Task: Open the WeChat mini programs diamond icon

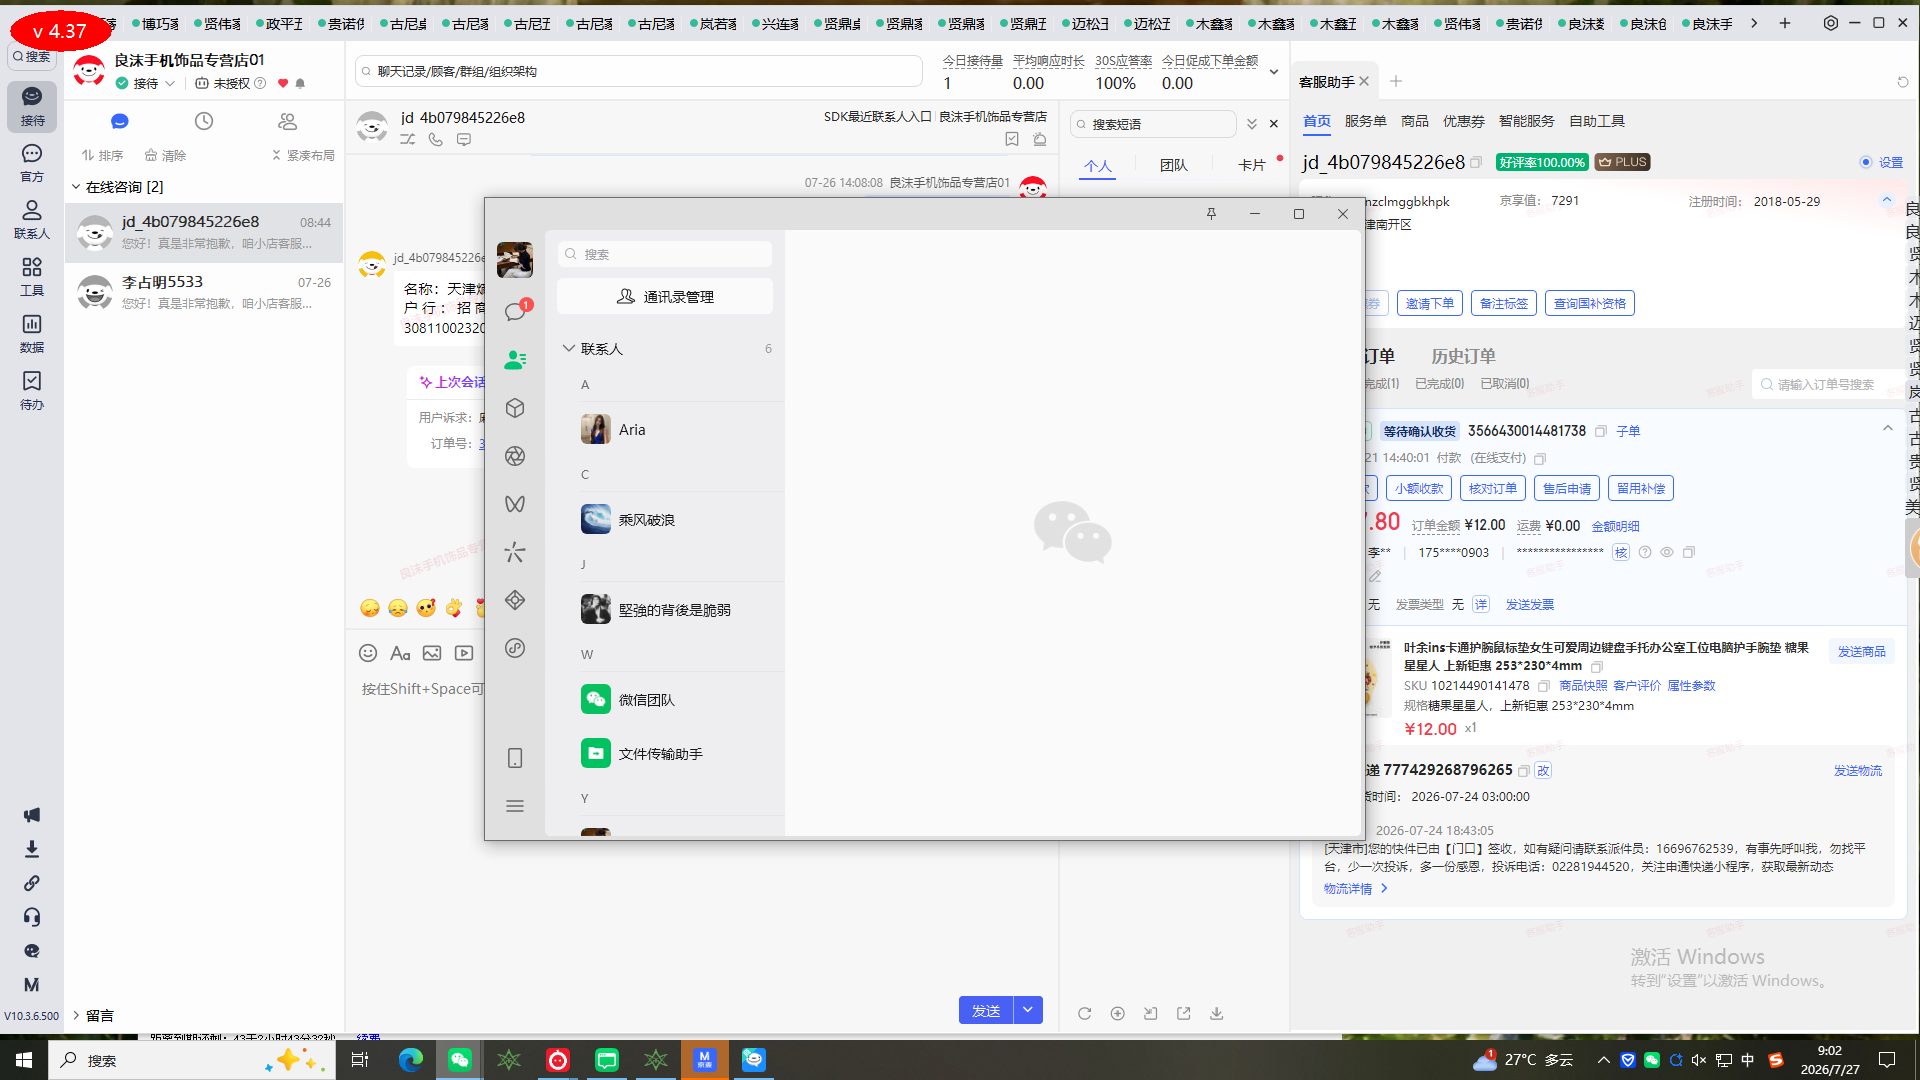Action: (515, 600)
